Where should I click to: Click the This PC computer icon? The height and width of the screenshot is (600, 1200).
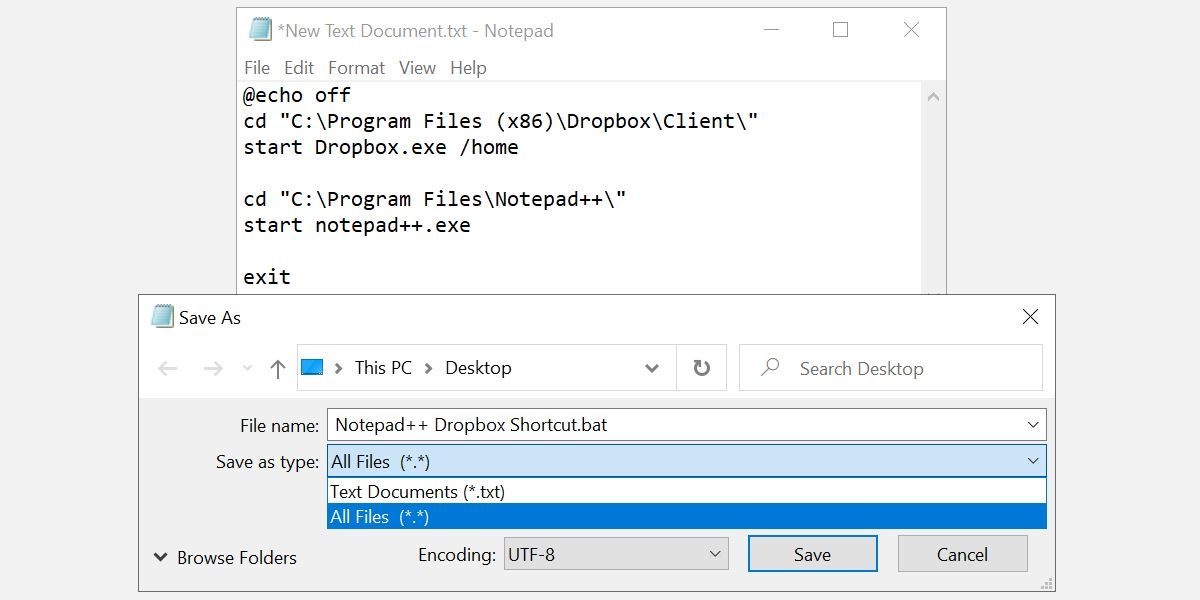[313, 368]
